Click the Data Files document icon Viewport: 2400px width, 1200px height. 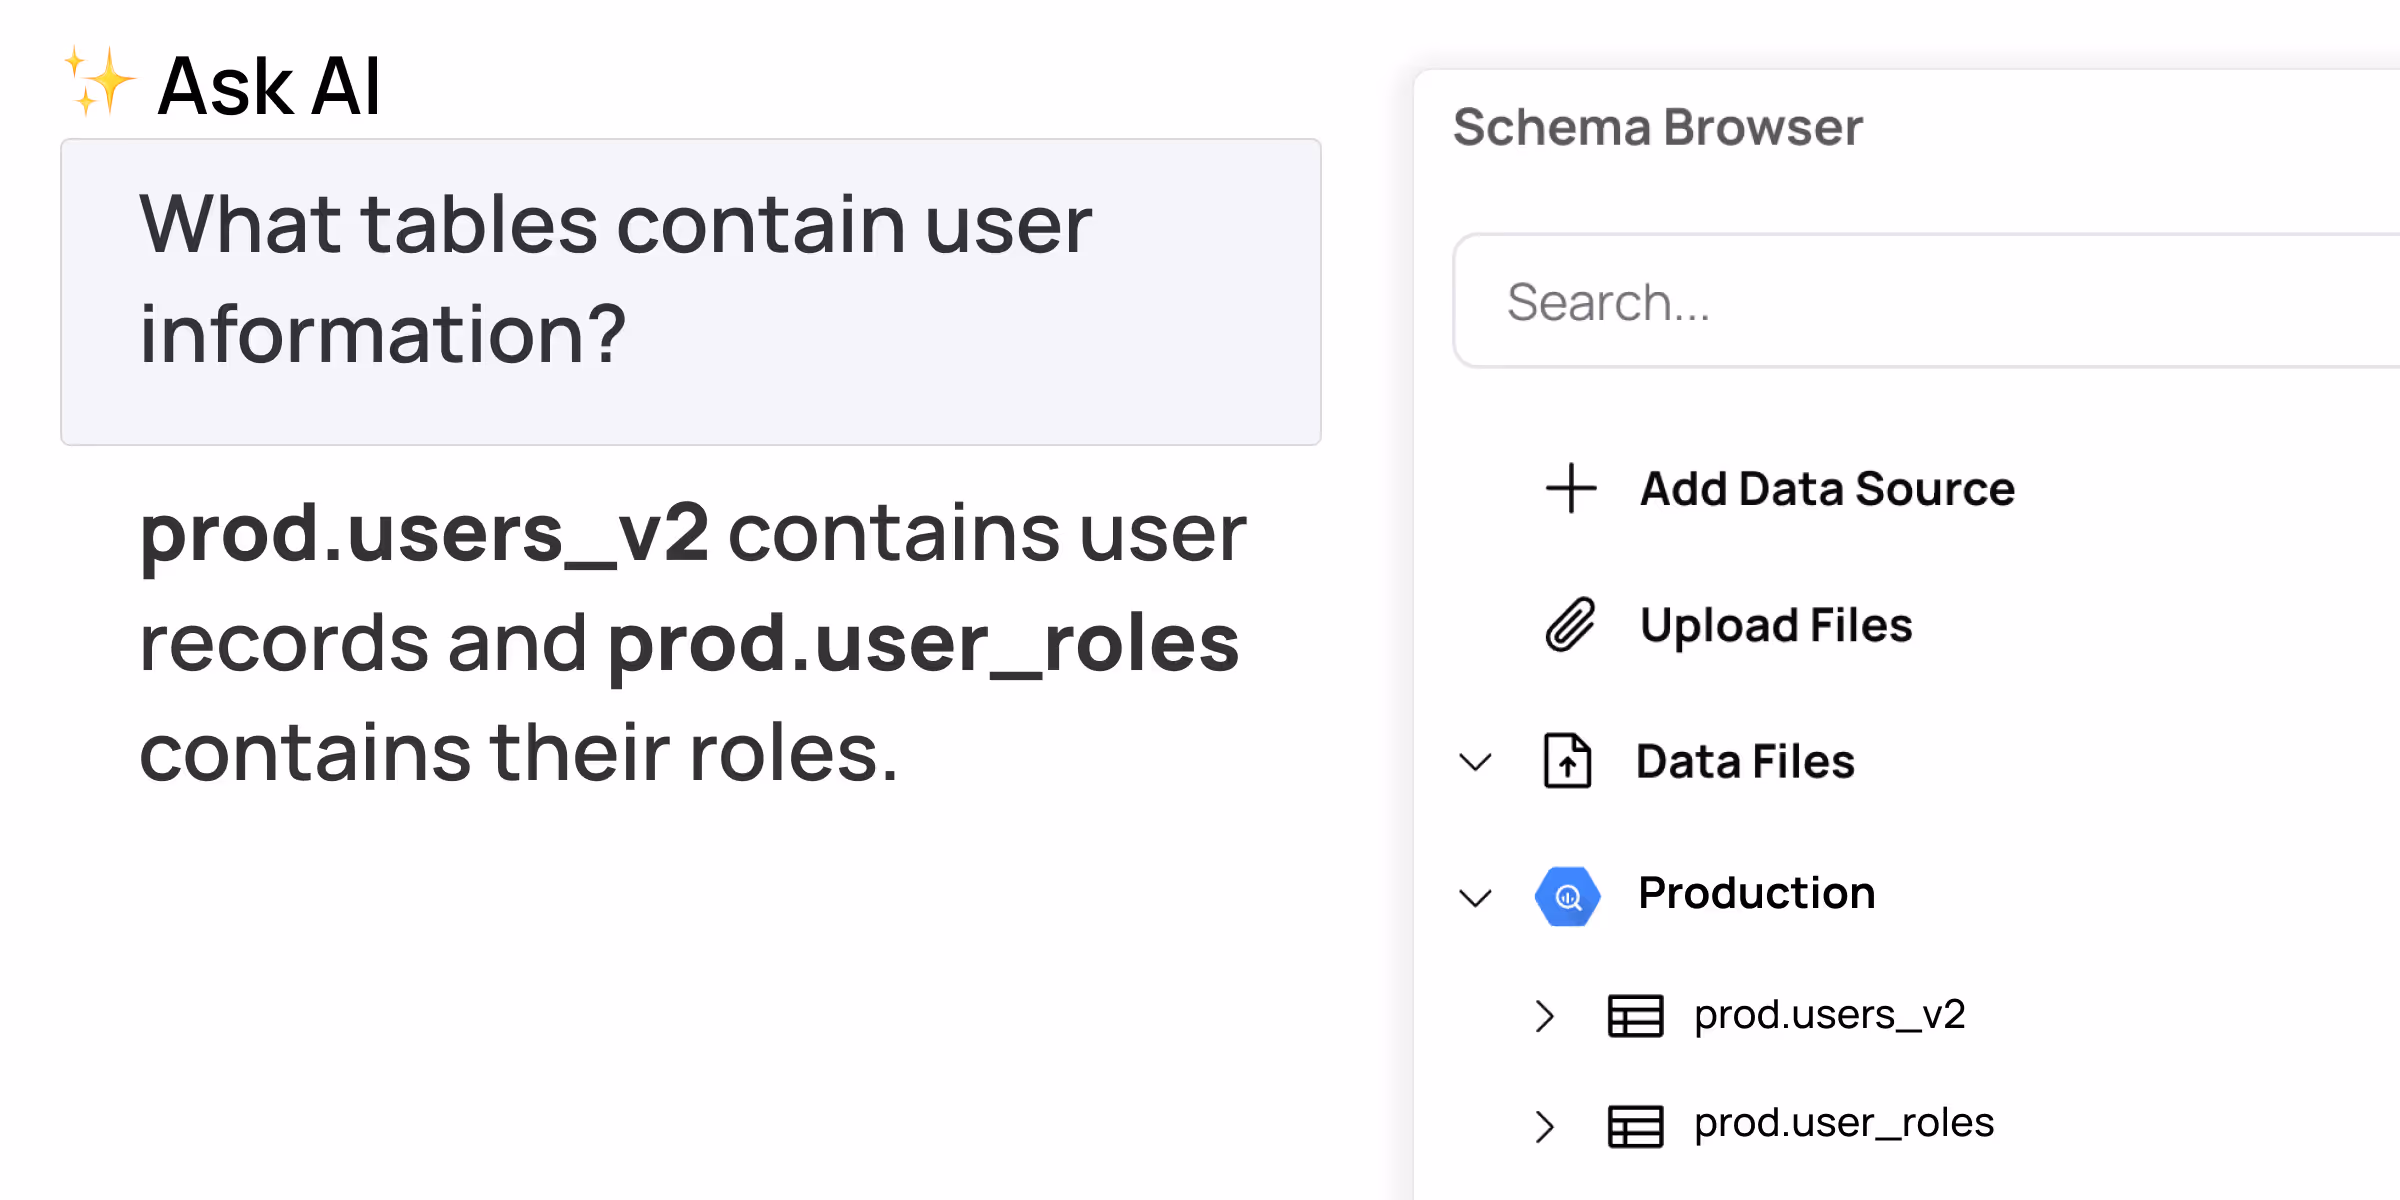pyautogui.click(x=1567, y=761)
